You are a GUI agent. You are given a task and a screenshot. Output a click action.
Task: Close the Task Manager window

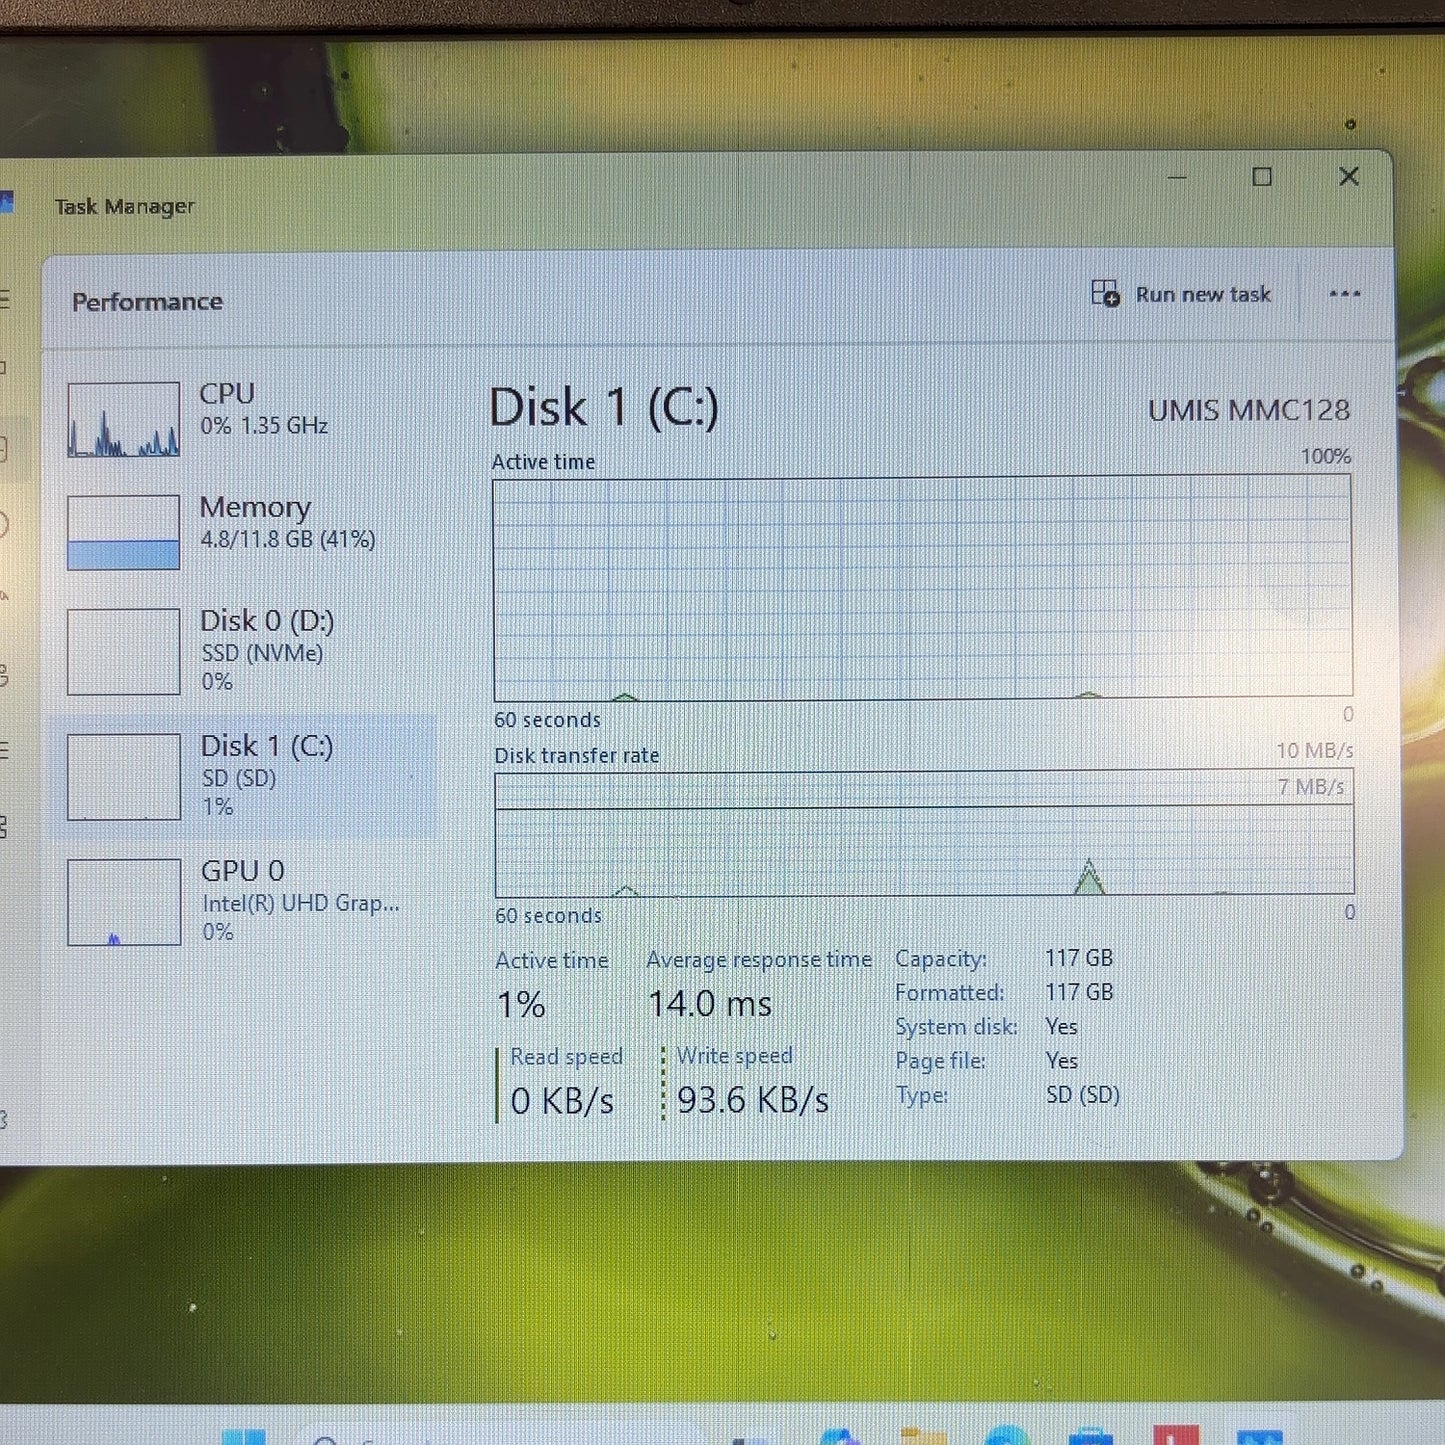(x=1349, y=176)
